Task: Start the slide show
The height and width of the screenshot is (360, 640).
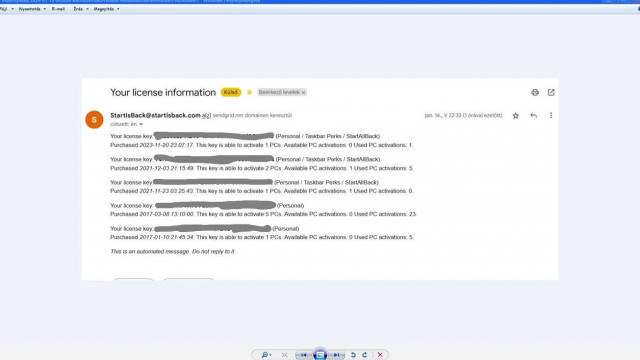Action: coord(320,355)
